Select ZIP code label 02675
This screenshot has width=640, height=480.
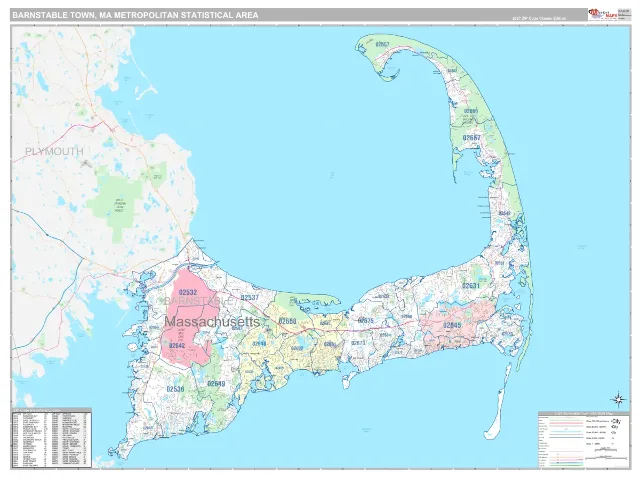pos(365,320)
